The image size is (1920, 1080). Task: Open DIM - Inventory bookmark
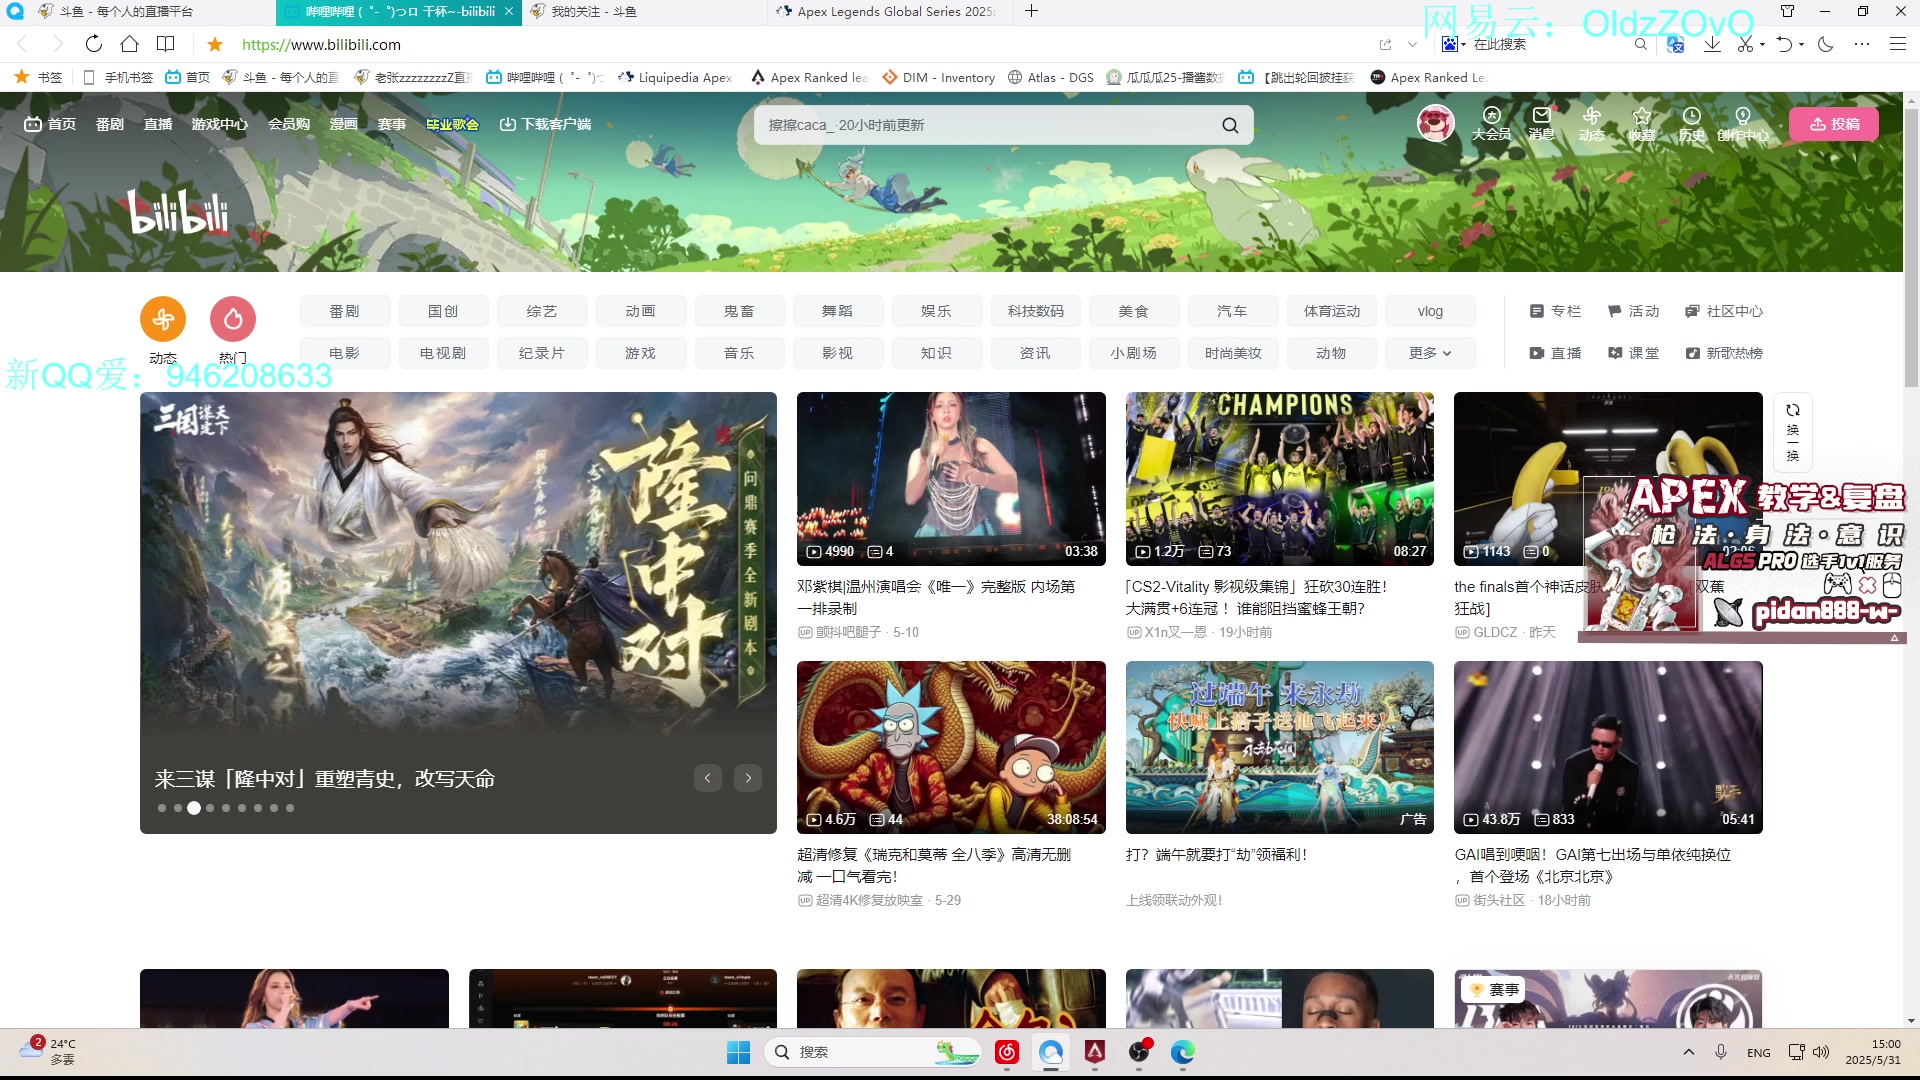tap(938, 77)
